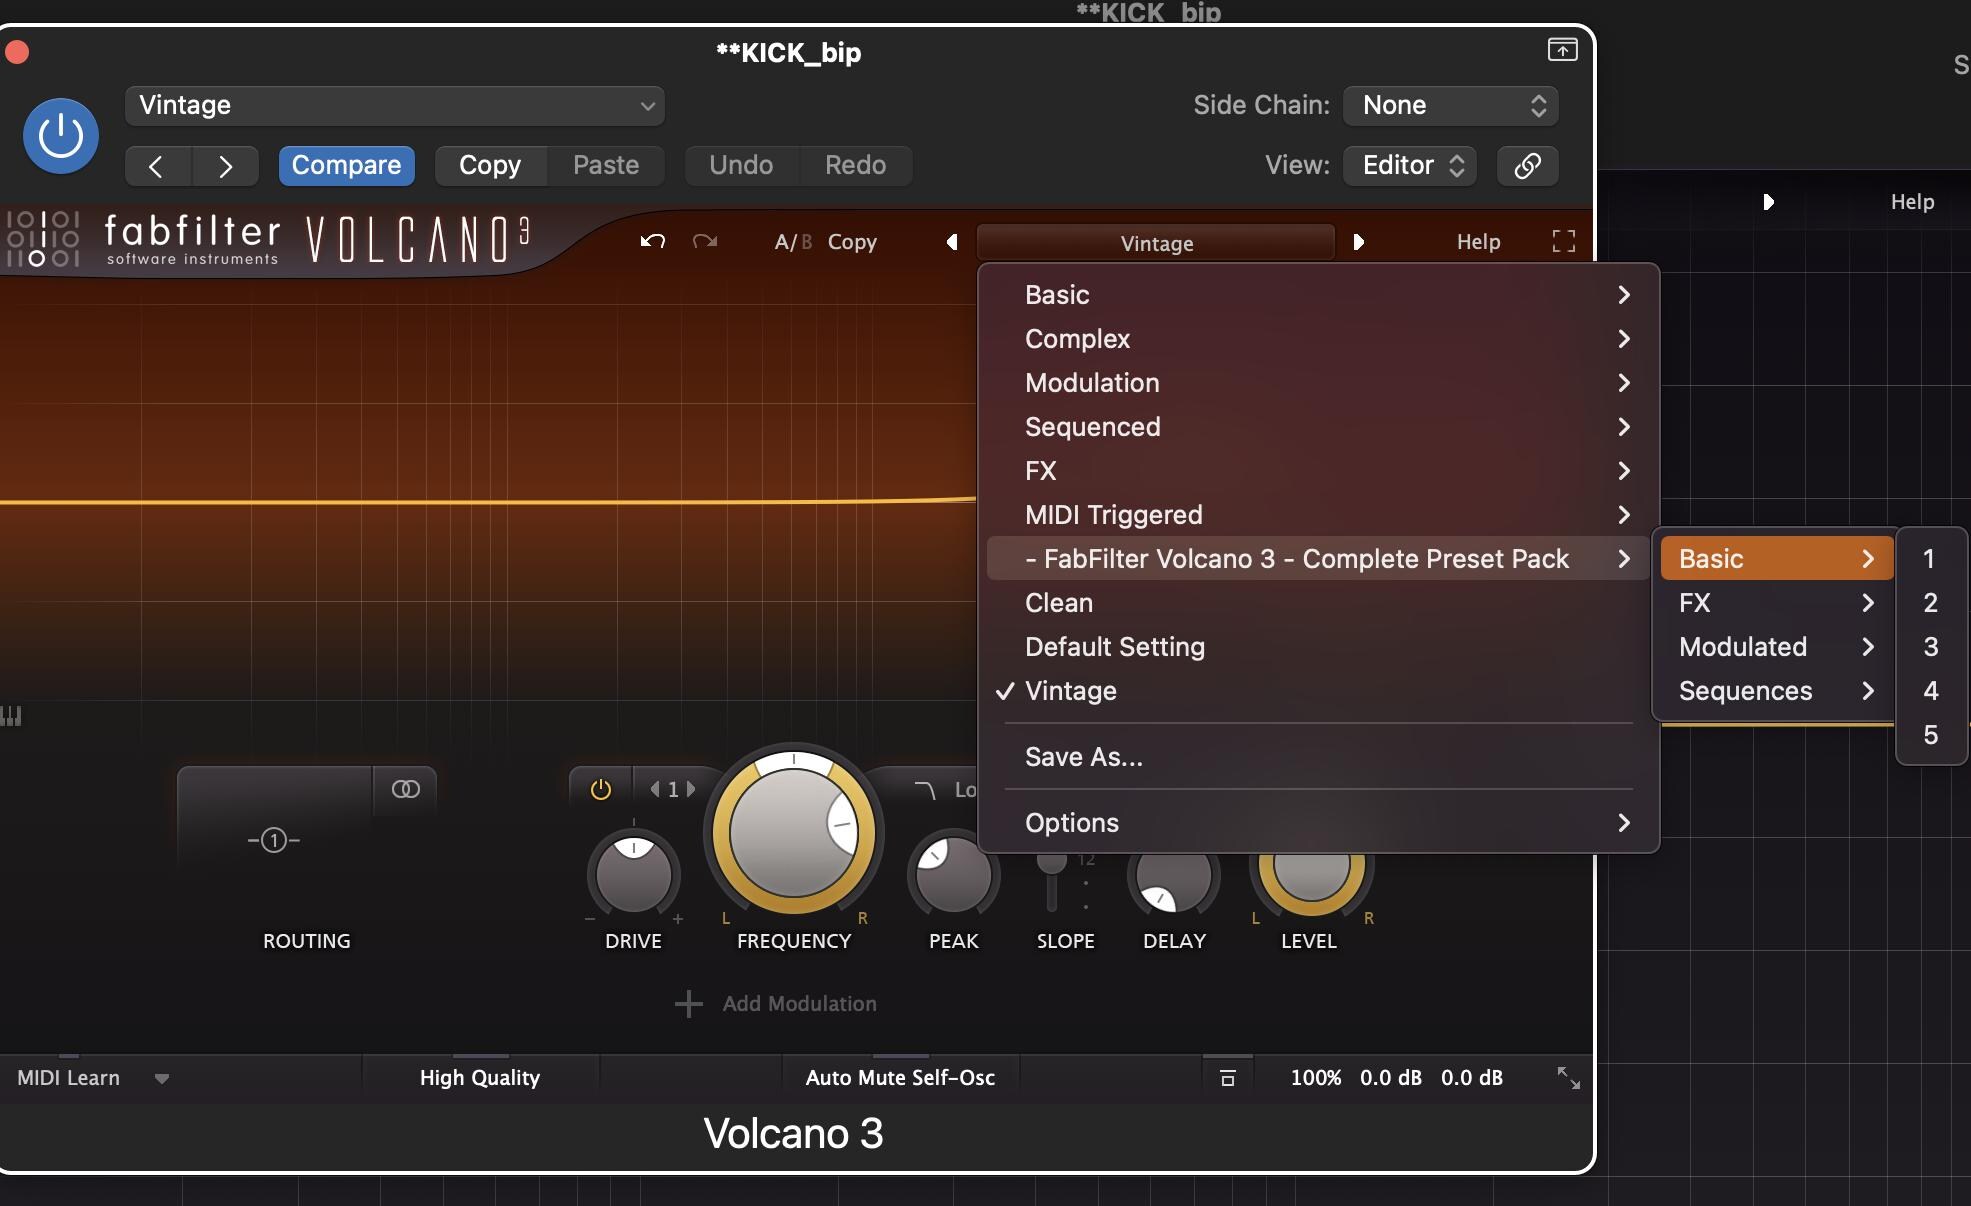Image resolution: width=1971 pixels, height=1206 pixels.
Task: Click the next filter arrow right of 1
Action: pyautogui.click(x=690, y=790)
